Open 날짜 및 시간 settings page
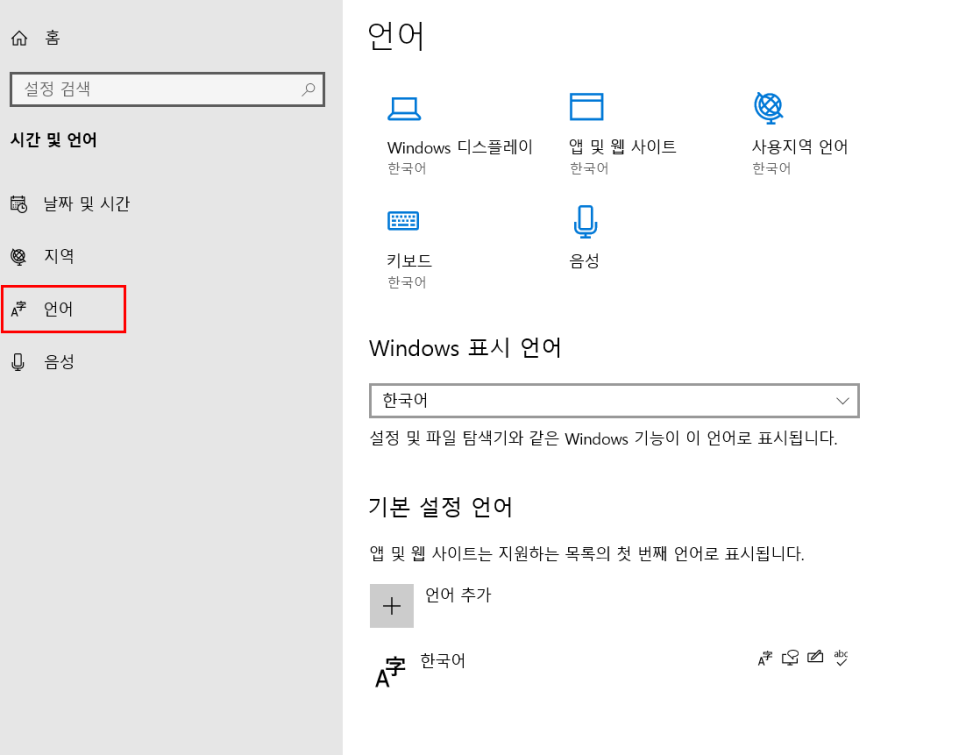Viewport: 966px width, 755px height. click(70, 204)
